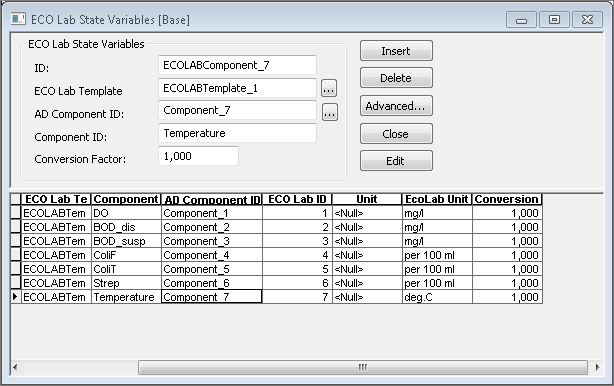Select the row selector for BOD_dis row
Screen dimensions: 614x386
point(16,227)
